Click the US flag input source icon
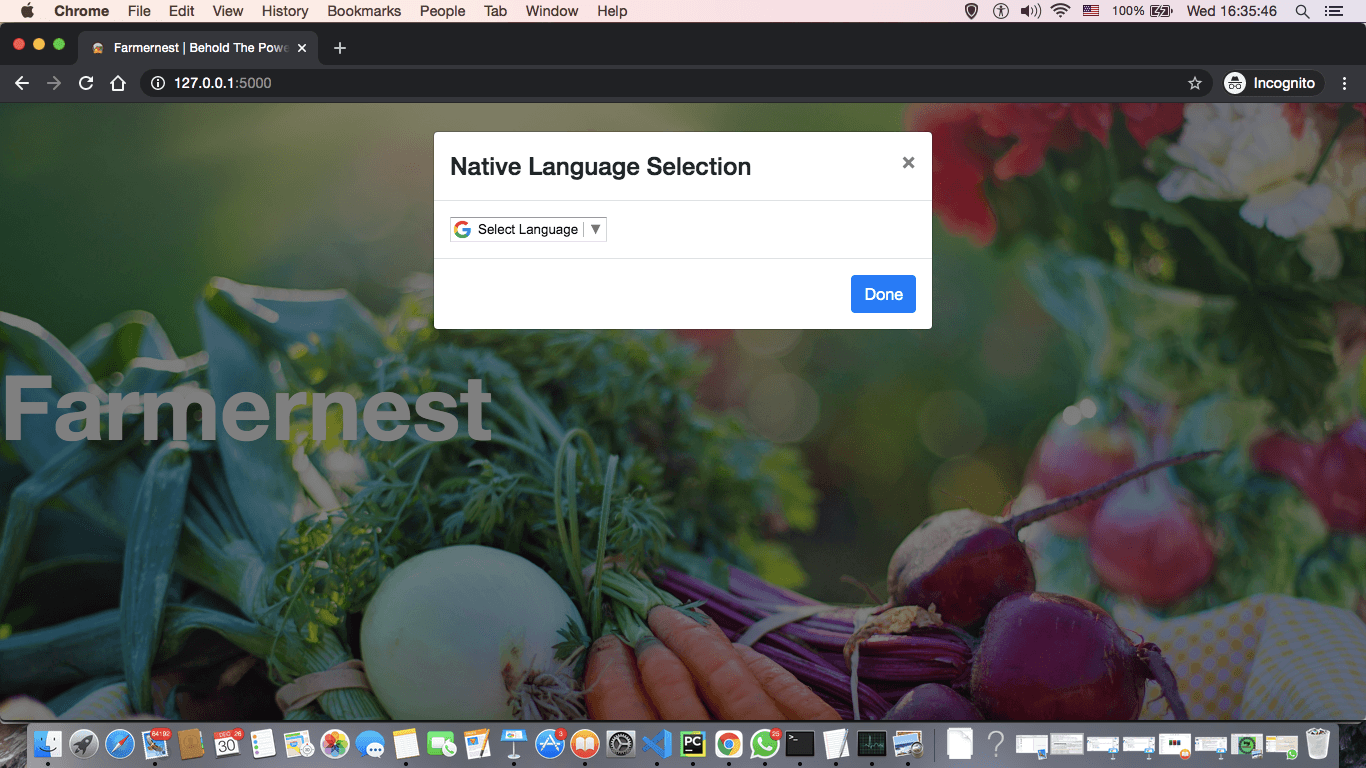The image size is (1366, 768). pyautogui.click(x=1091, y=11)
